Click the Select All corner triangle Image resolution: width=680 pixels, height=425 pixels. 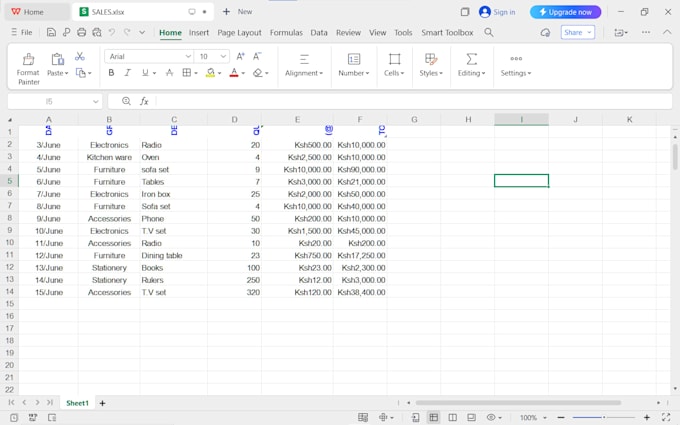click(10, 120)
